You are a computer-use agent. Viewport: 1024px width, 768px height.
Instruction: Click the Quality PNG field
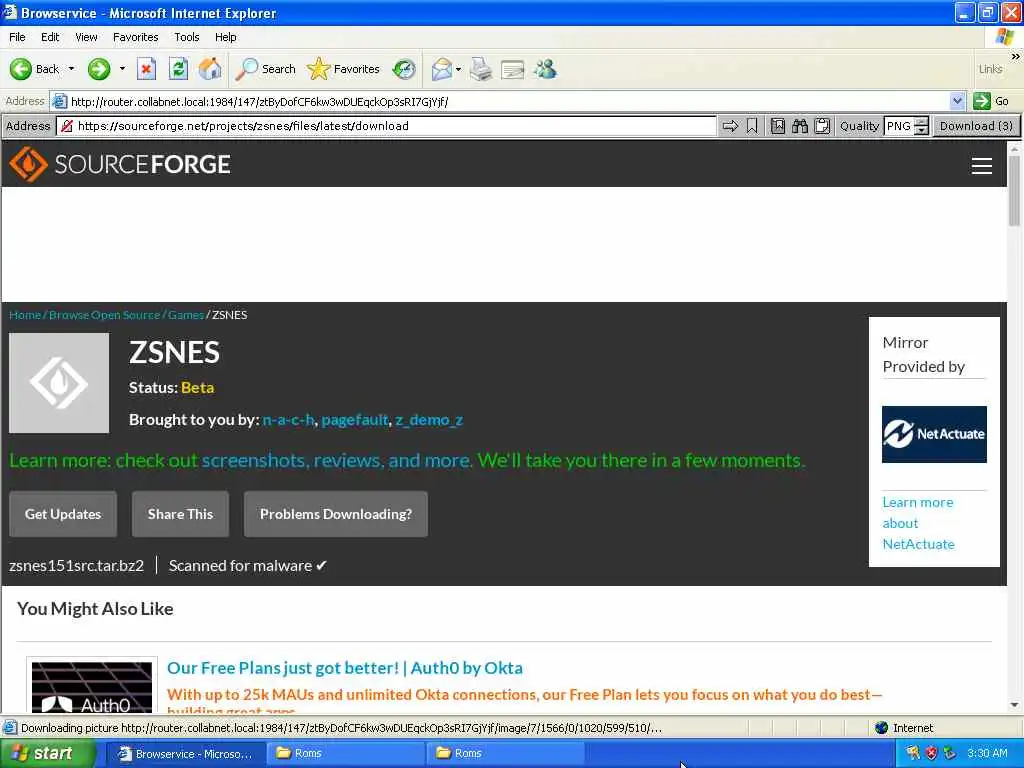point(899,126)
